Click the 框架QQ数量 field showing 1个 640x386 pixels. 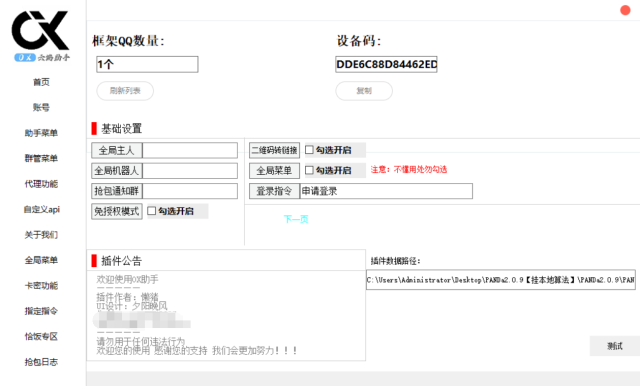[x=147, y=64]
